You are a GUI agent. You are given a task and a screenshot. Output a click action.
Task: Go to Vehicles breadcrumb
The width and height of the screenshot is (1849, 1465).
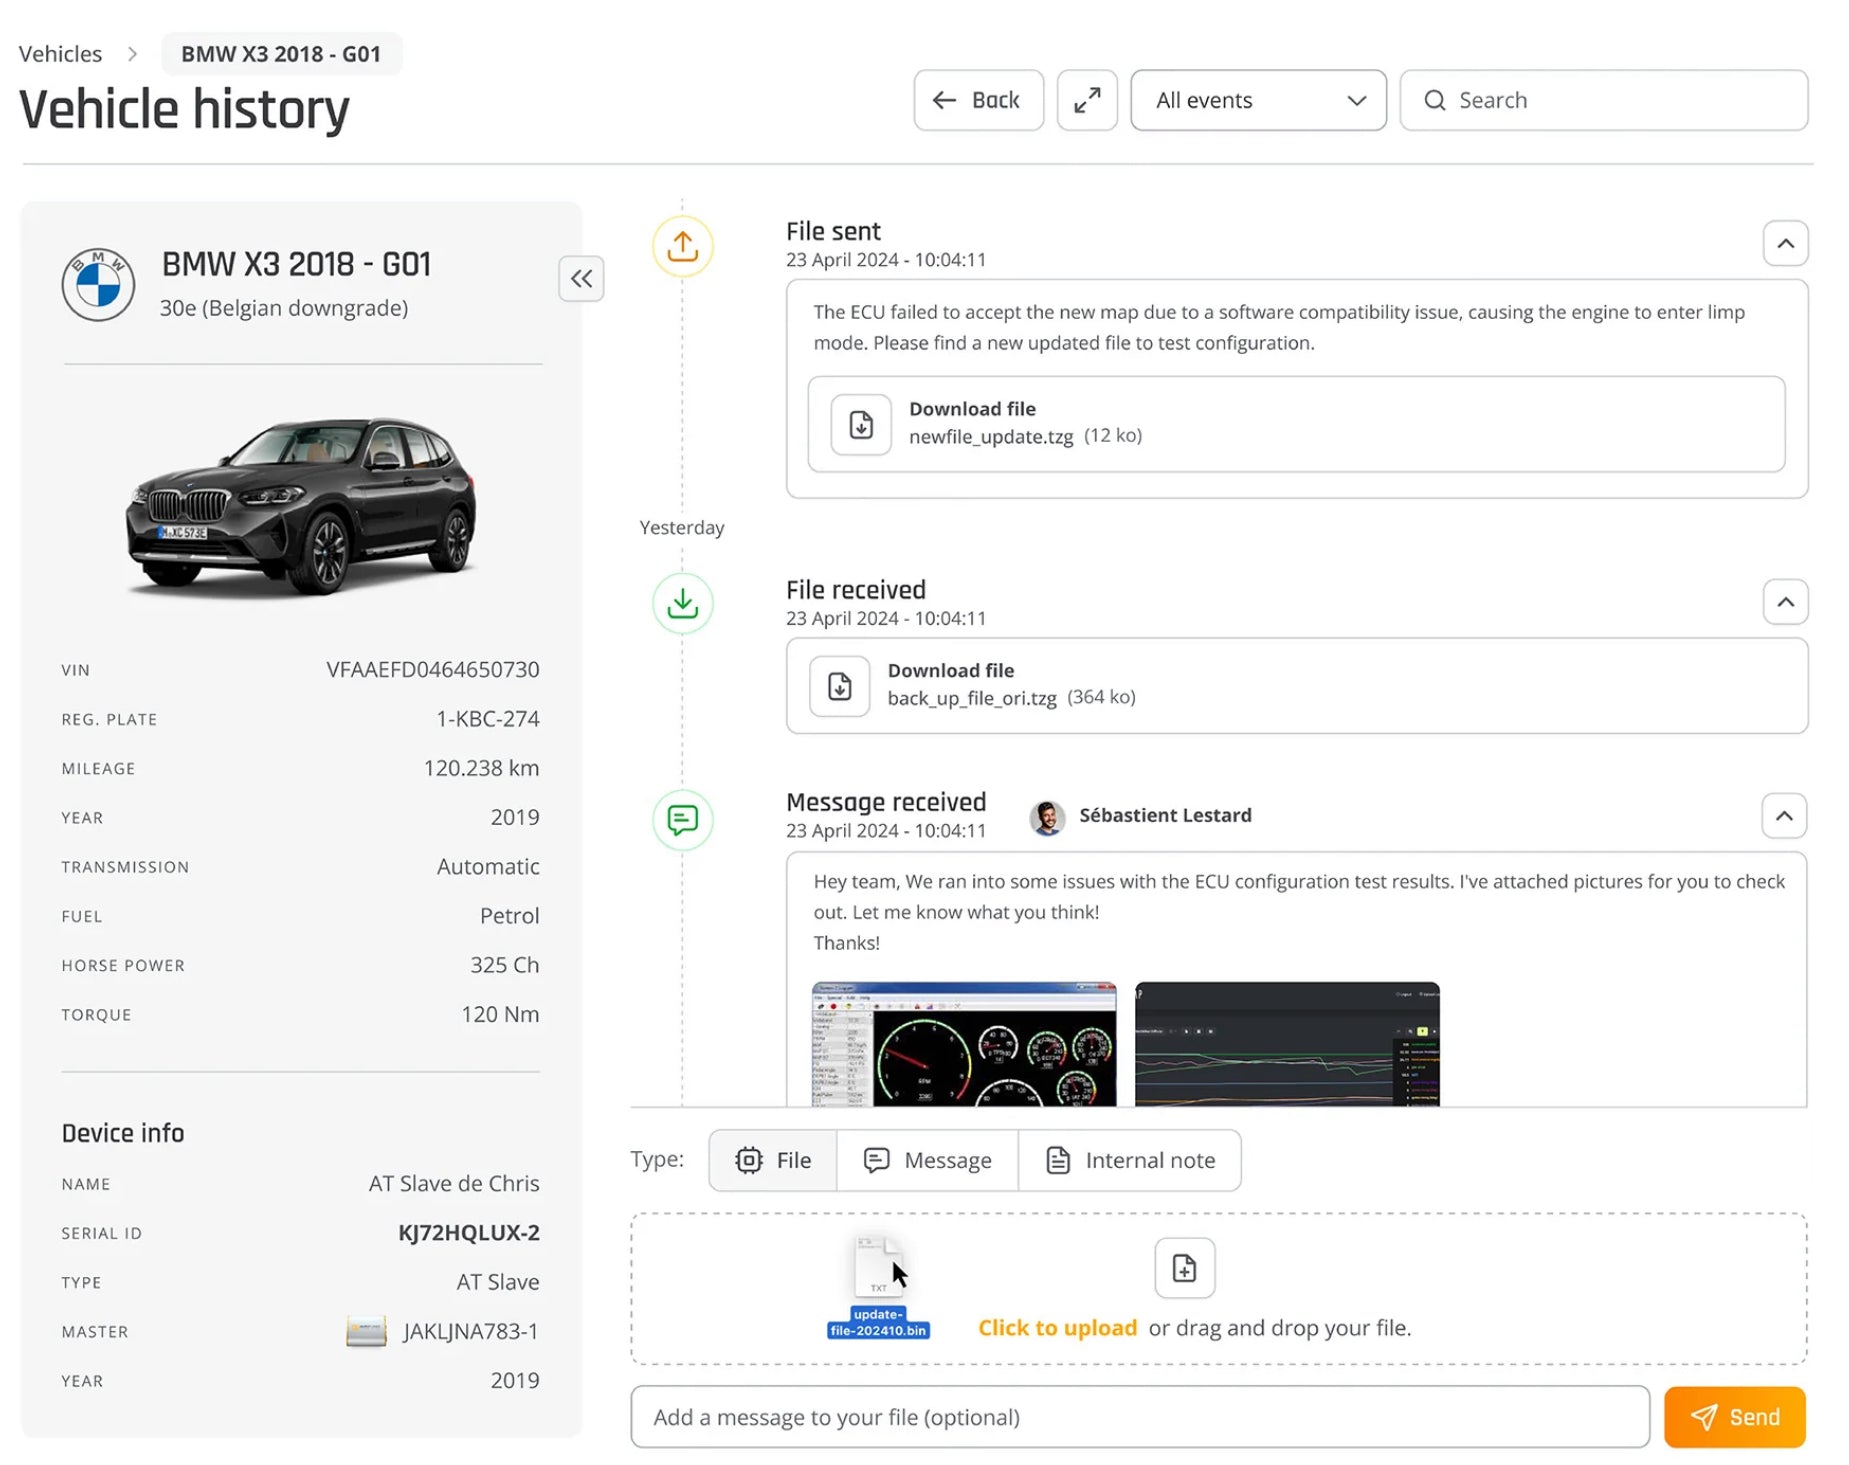[60, 54]
